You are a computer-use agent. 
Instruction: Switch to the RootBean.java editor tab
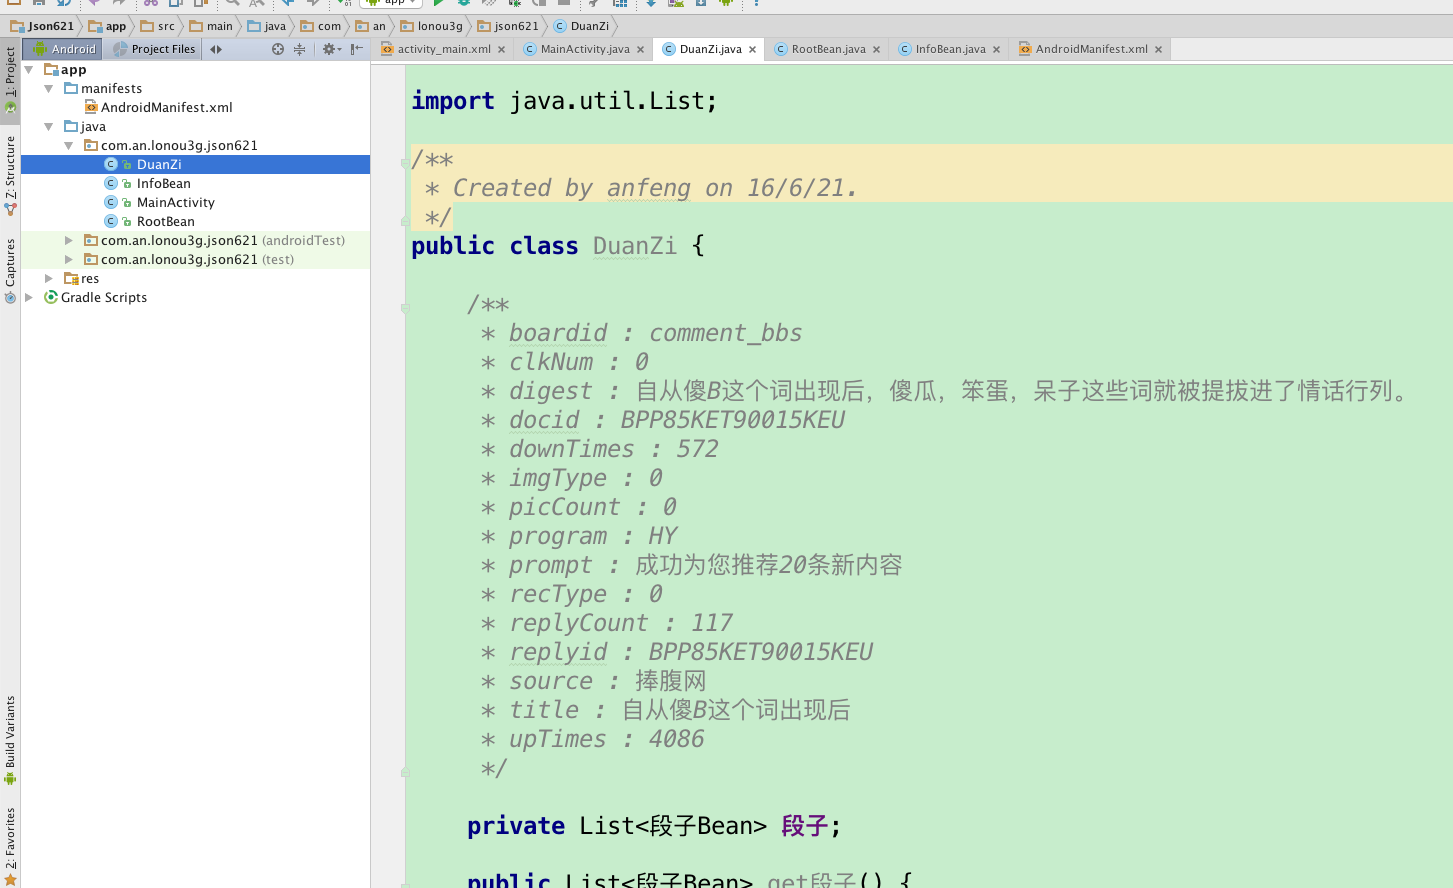coord(828,49)
